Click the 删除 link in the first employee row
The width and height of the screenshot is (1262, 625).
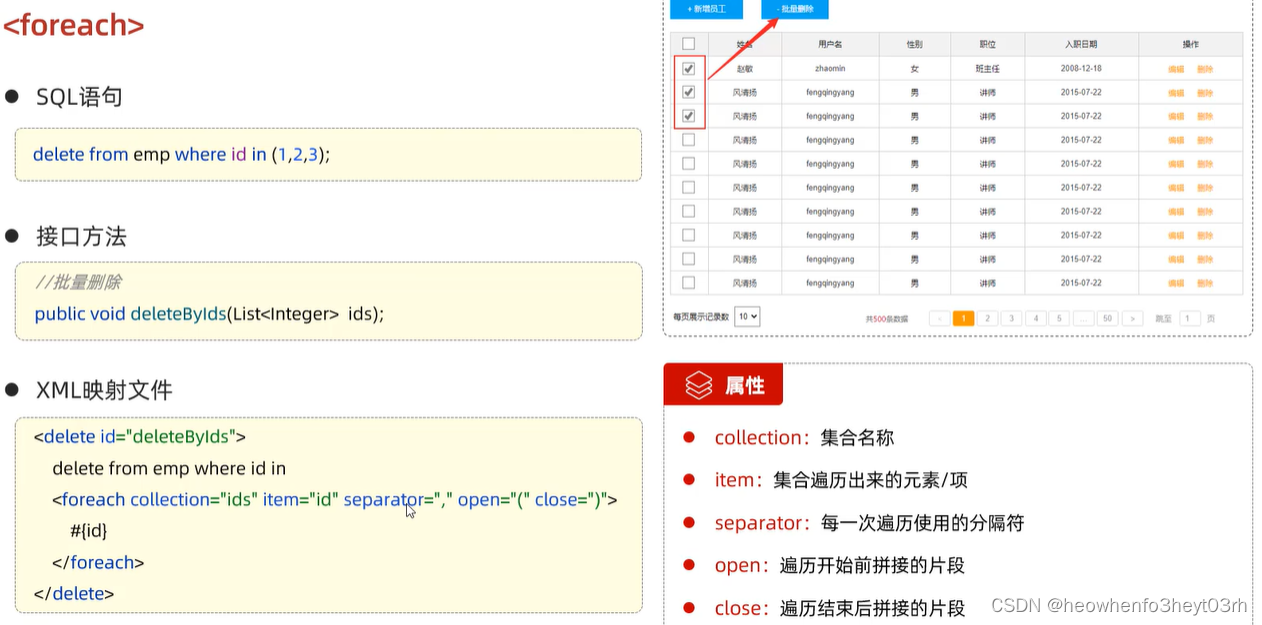pyautogui.click(x=1206, y=67)
